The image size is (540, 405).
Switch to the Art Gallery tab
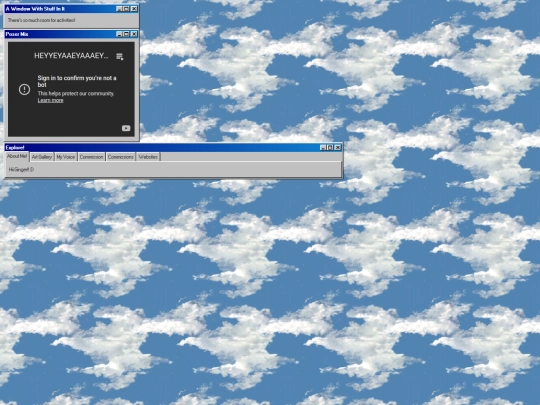pyautogui.click(x=42, y=157)
